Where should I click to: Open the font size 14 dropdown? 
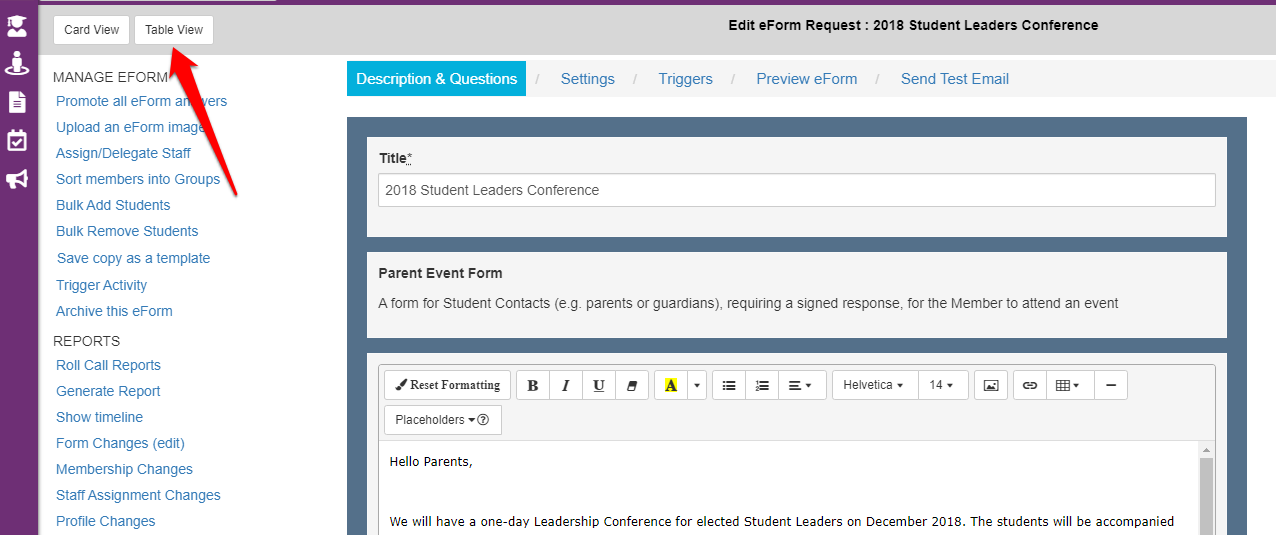(x=941, y=385)
